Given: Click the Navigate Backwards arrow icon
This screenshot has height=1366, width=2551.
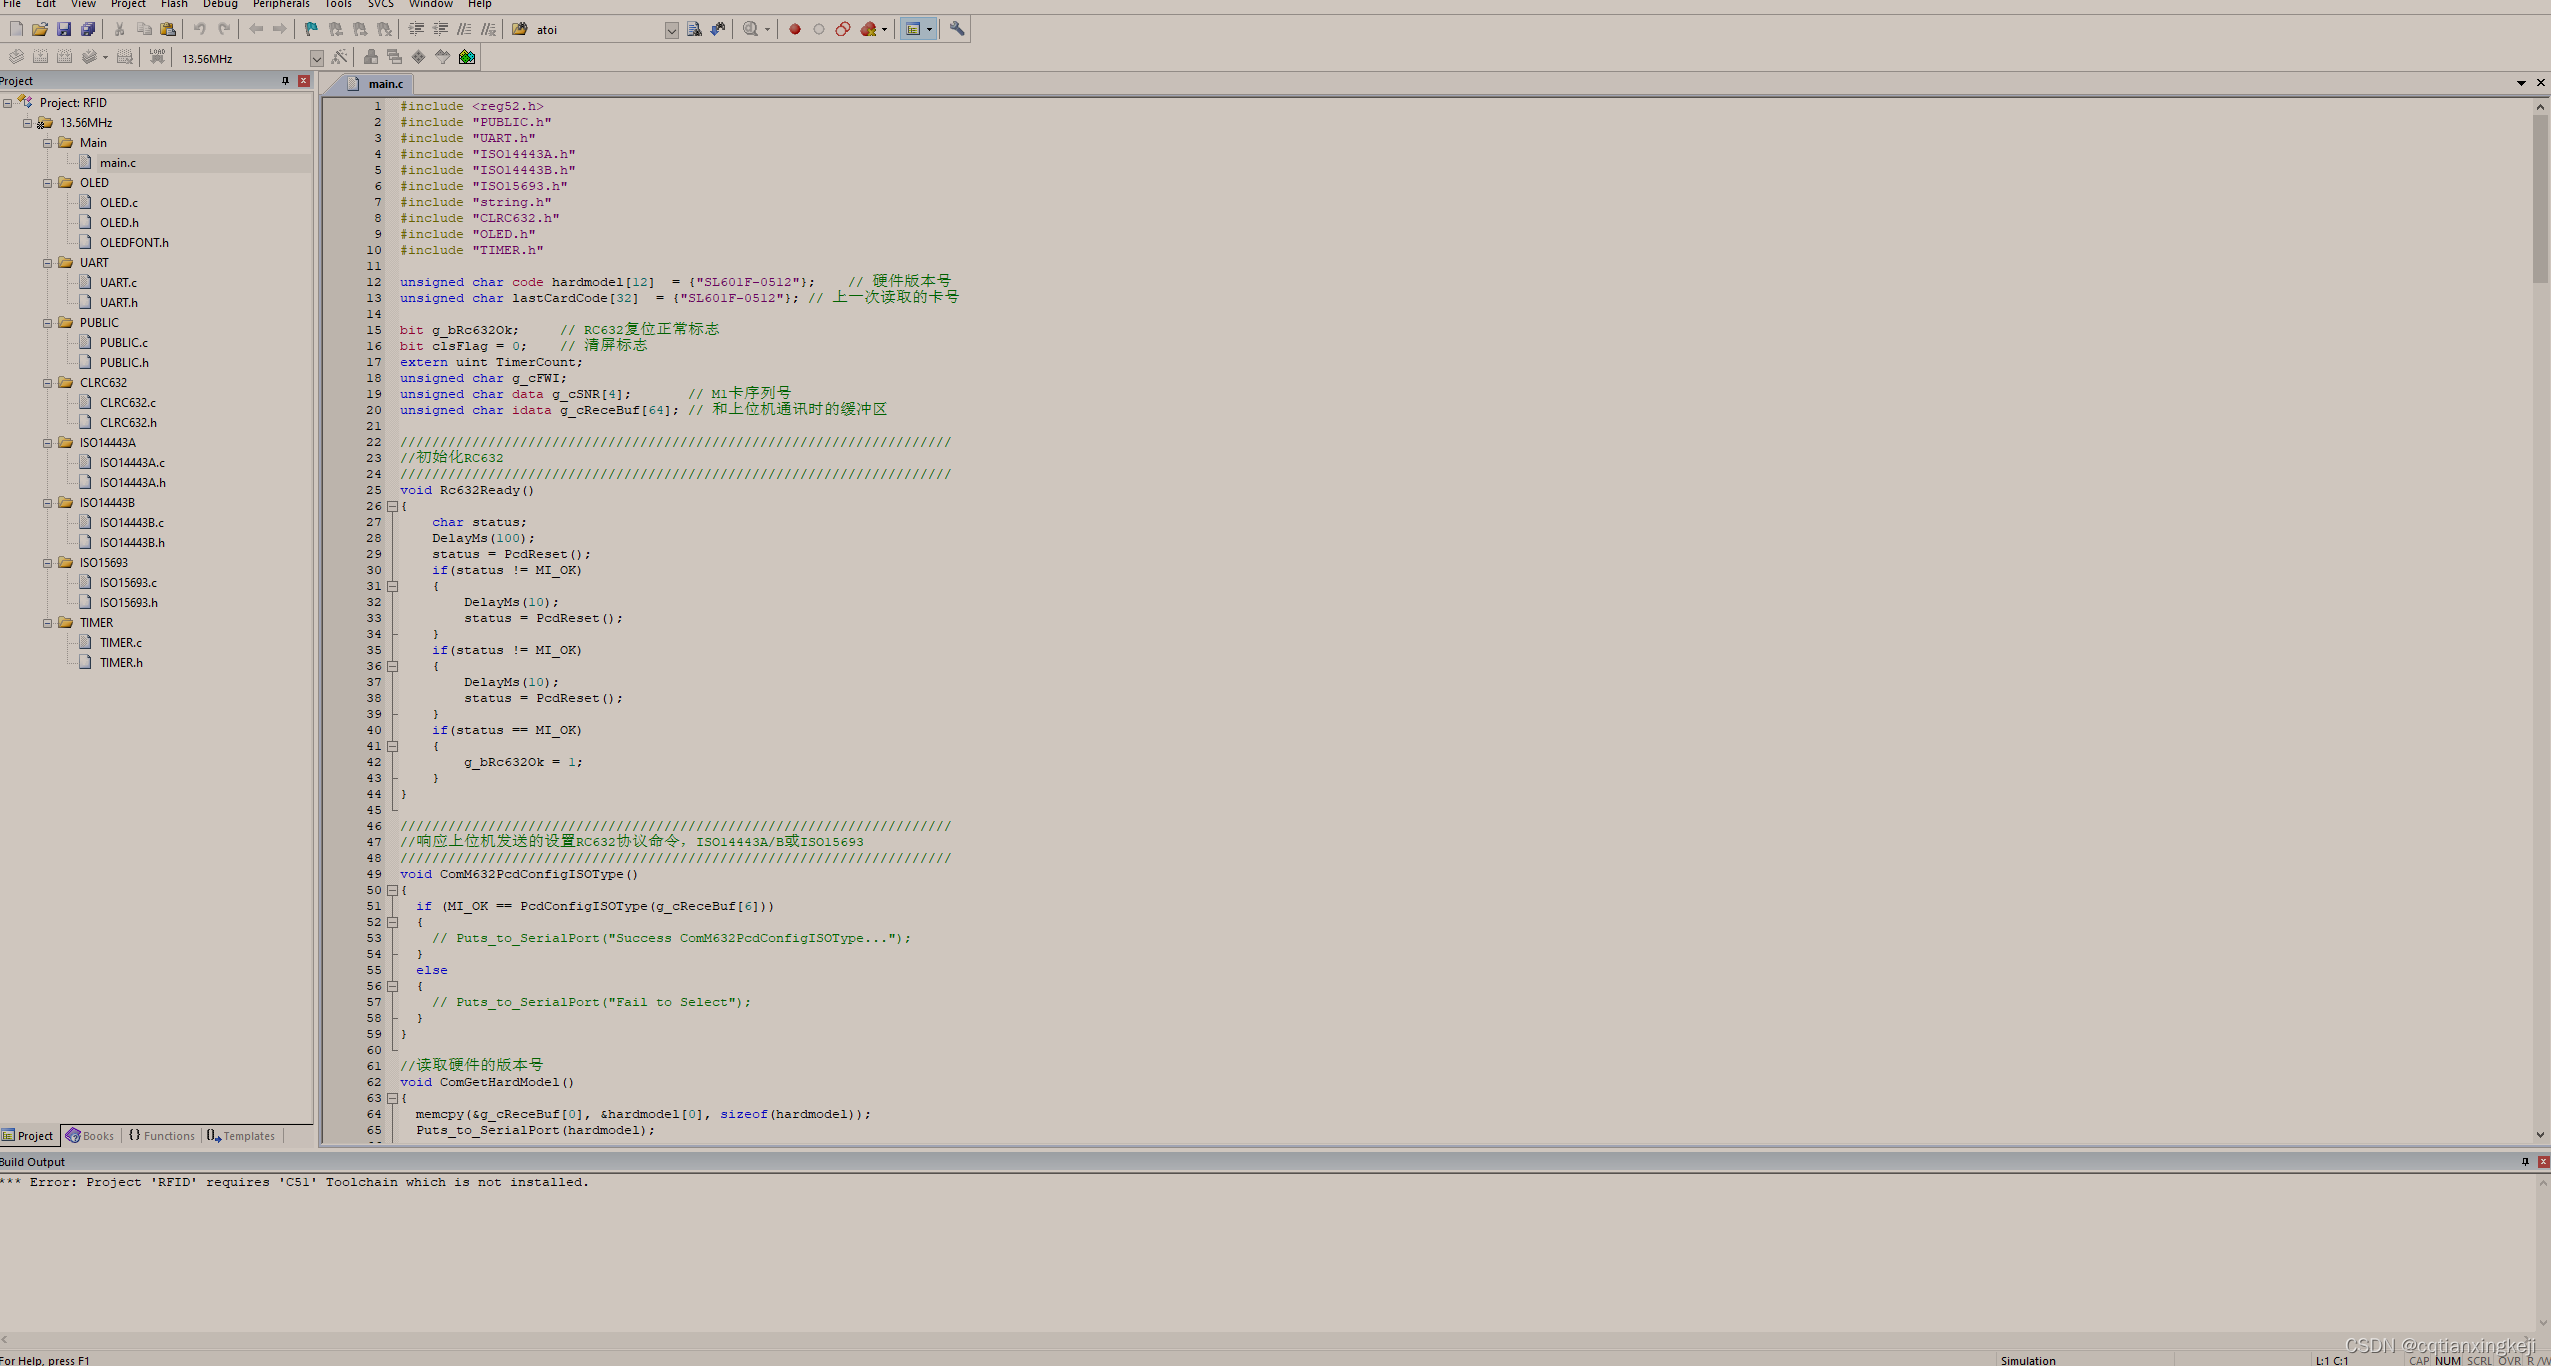Looking at the screenshot, I should pyautogui.click(x=256, y=29).
